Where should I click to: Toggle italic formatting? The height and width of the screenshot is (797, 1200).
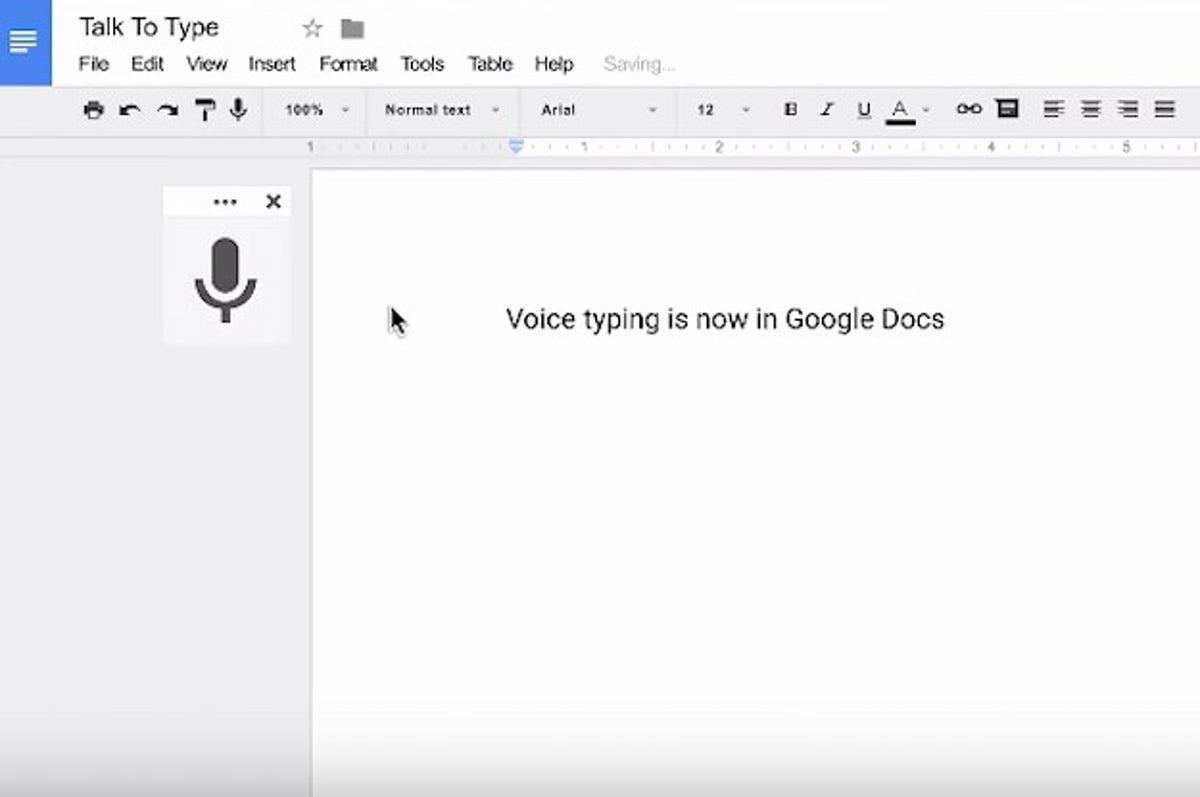[x=827, y=110]
